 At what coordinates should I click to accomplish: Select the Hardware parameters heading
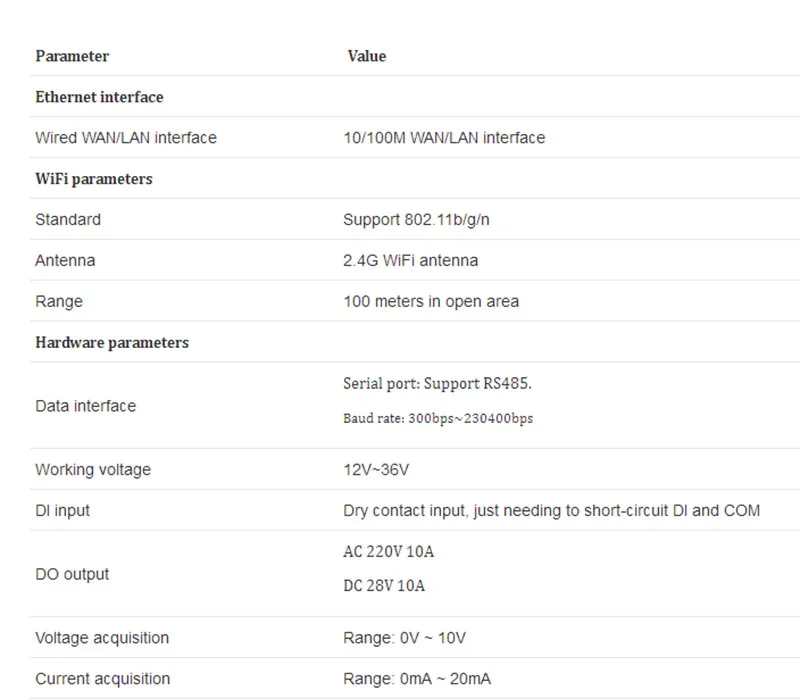112,342
